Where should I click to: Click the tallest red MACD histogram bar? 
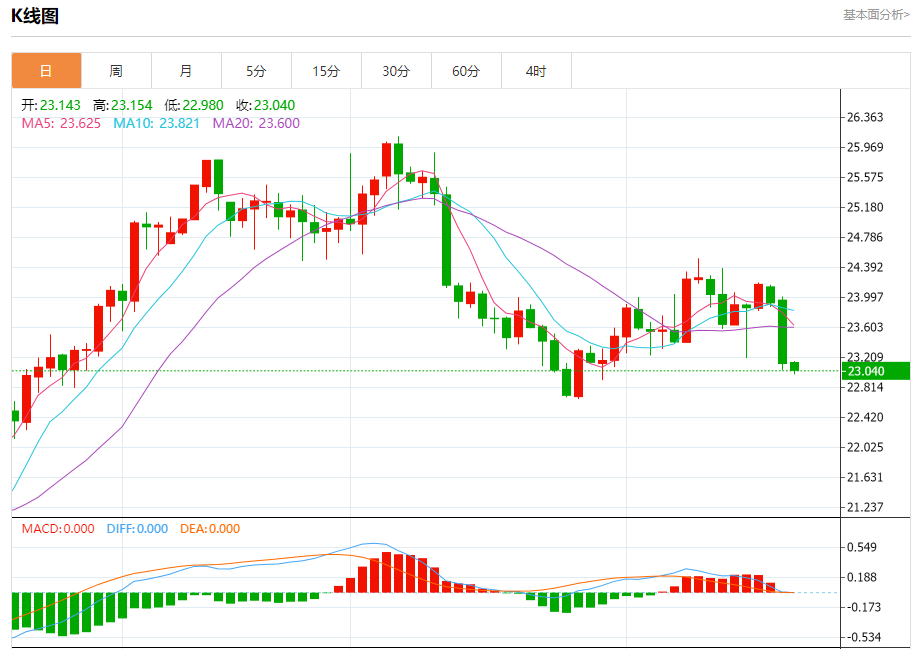pos(386,572)
